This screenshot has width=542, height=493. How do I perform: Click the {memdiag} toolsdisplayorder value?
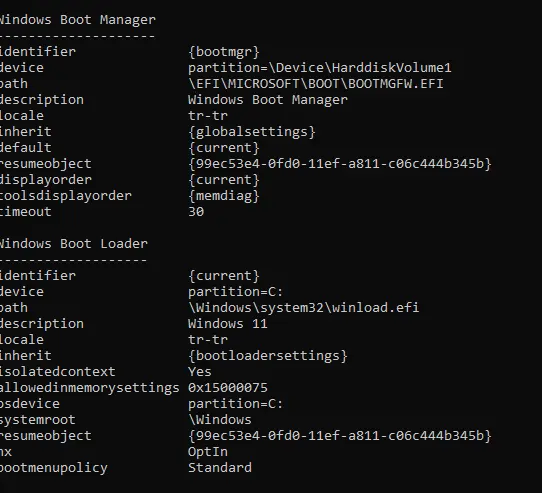tap(224, 196)
